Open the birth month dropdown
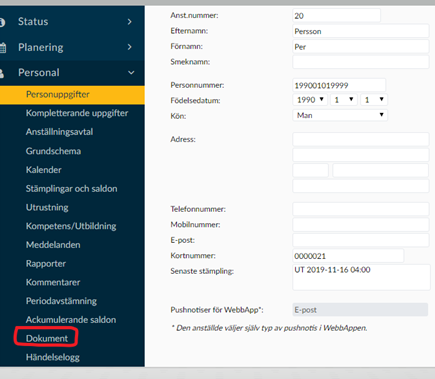 click(344, 100)
